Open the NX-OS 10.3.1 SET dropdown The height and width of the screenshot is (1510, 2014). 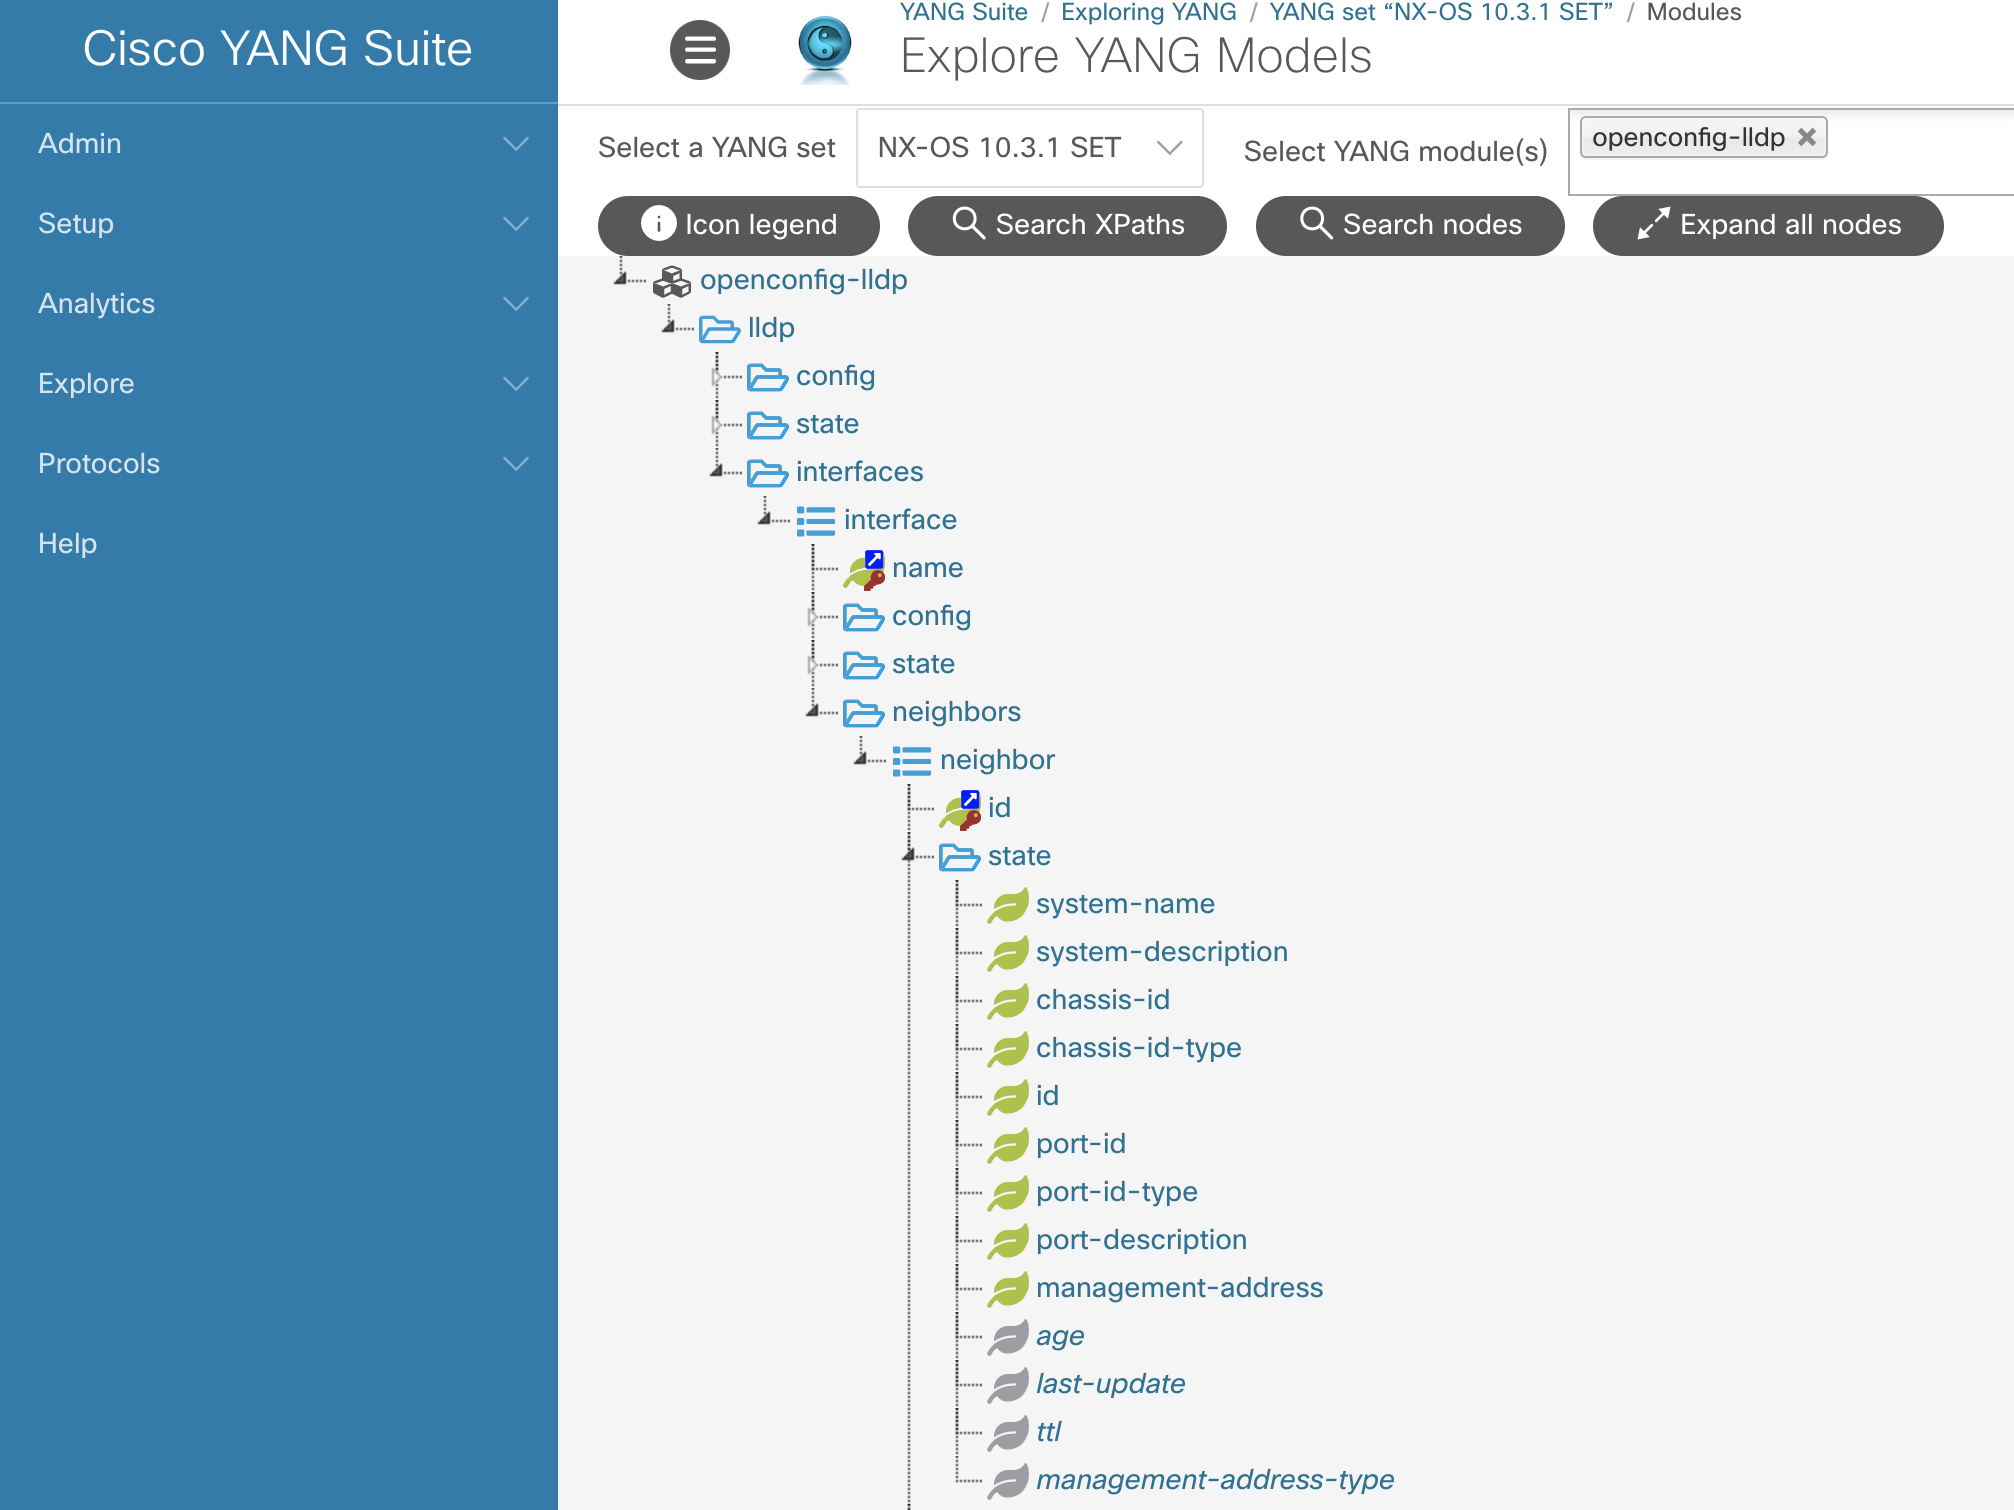[1029, 148]
